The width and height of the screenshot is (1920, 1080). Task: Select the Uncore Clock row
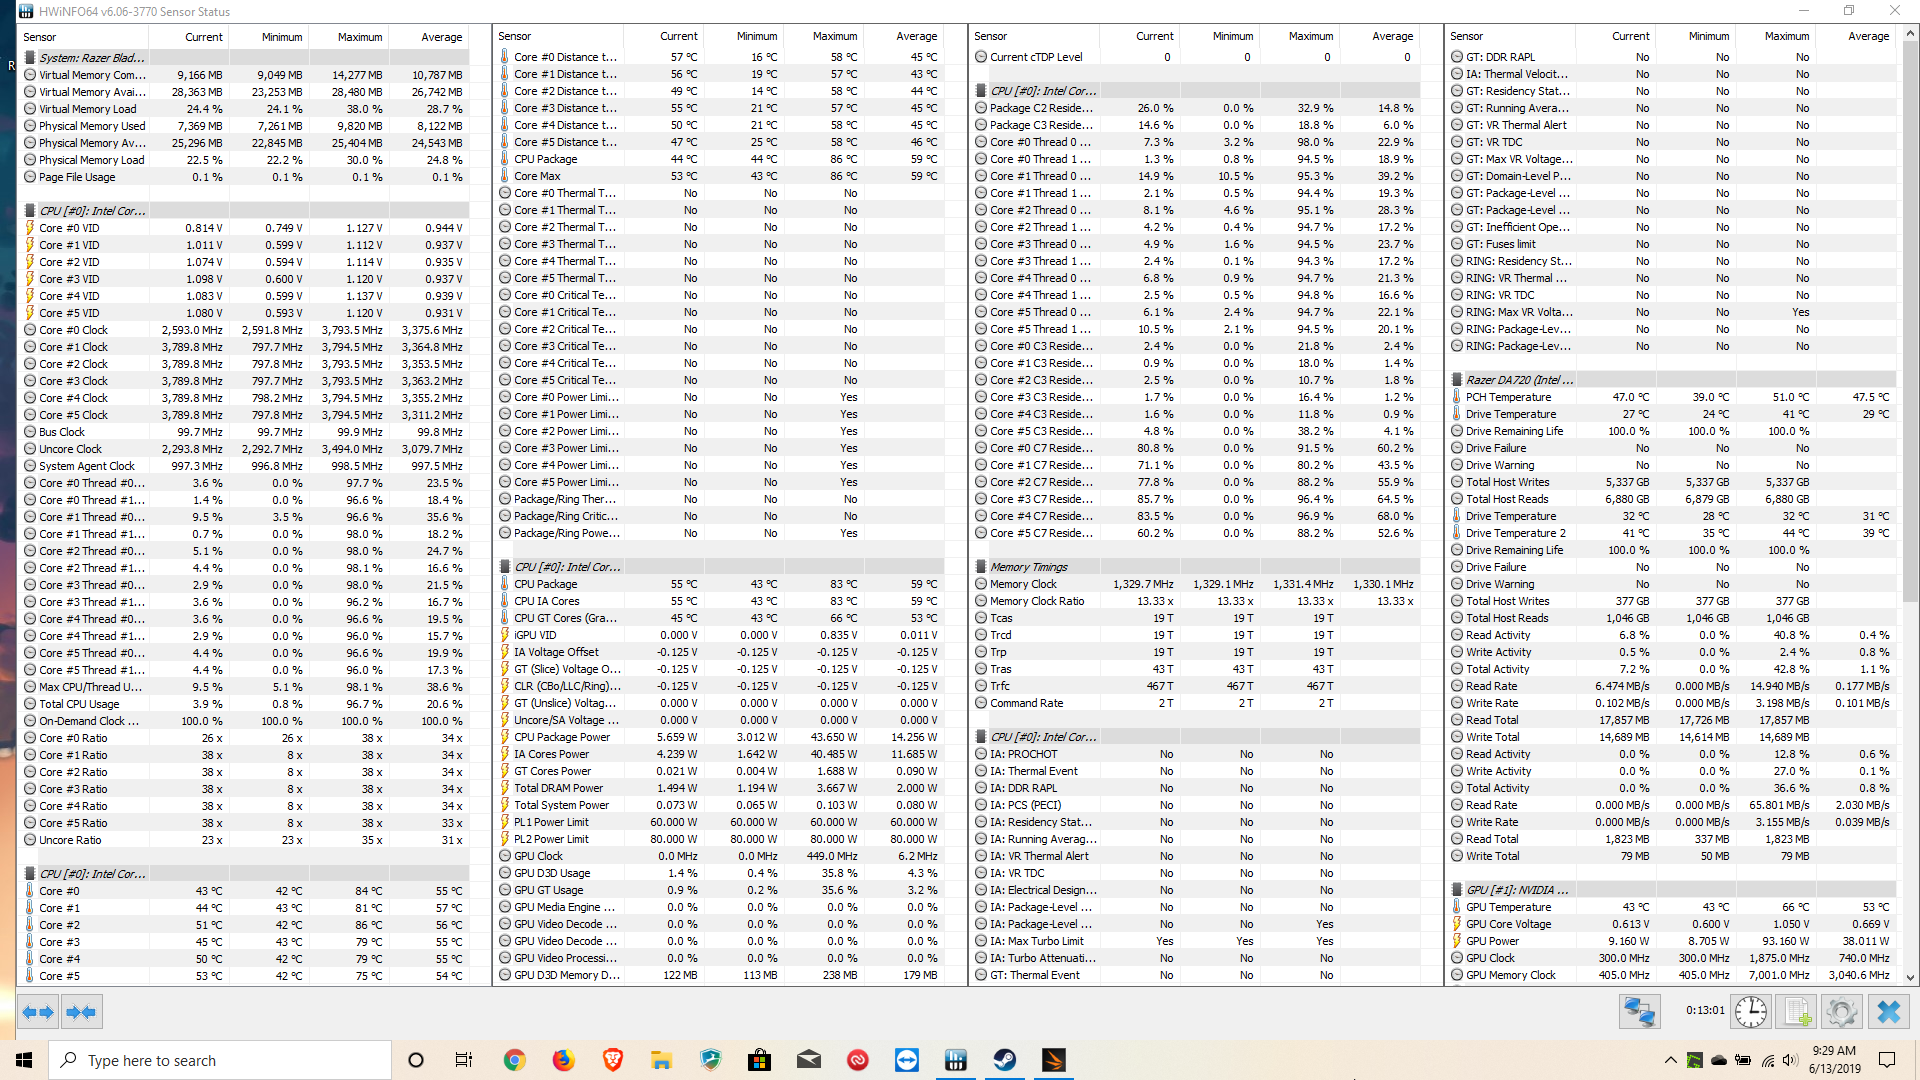[x=245, y=449]
